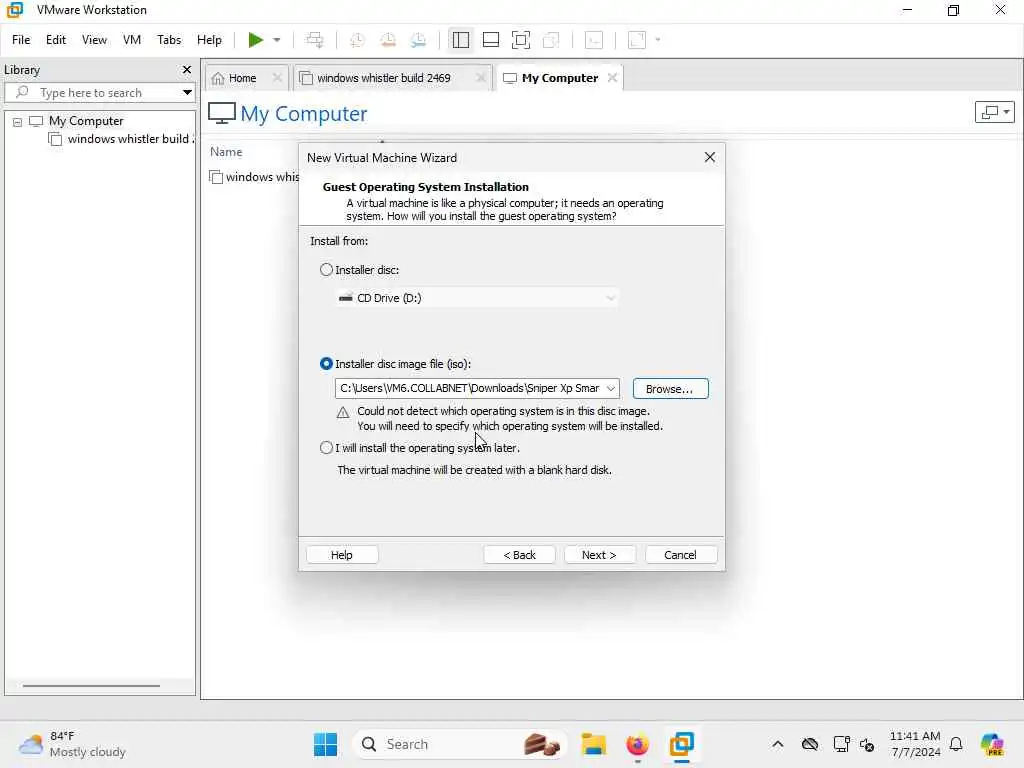Click the OneDrive cloud tray icon
The width and height of the screenshot is (1024, 768).
(x=810, y=744)
